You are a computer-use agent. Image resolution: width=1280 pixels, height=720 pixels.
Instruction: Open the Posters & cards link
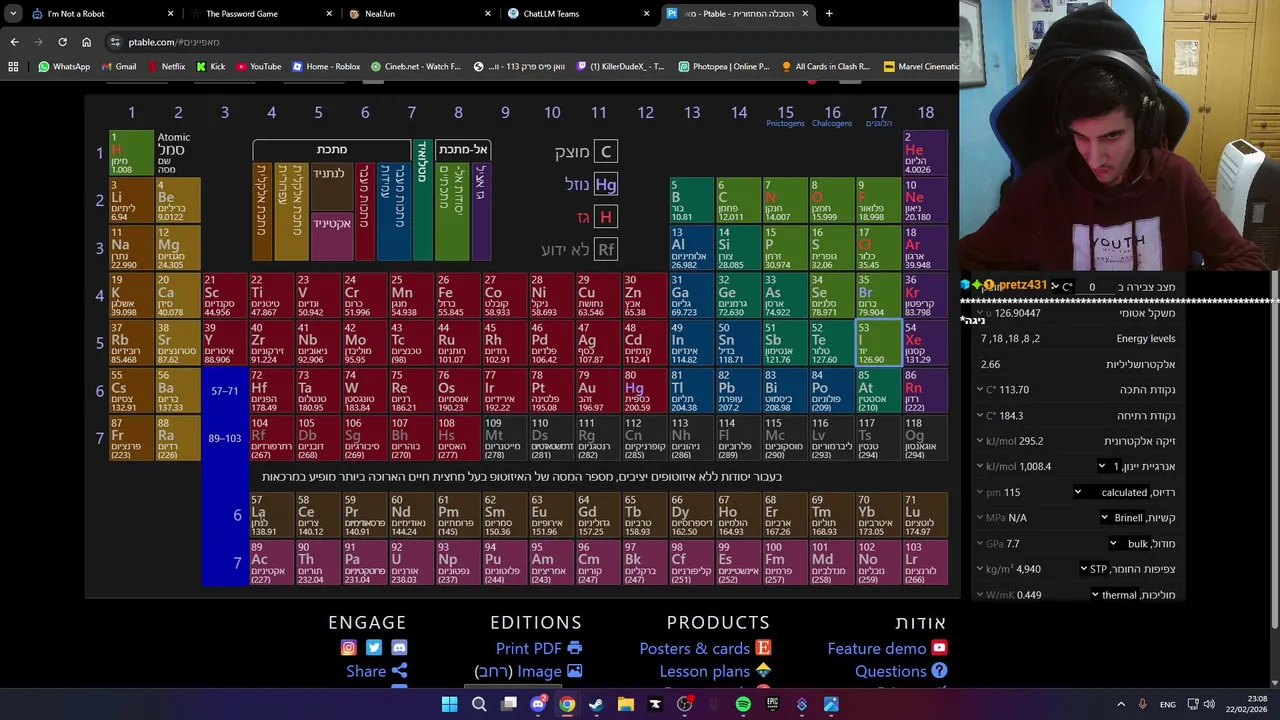[705, 648]
